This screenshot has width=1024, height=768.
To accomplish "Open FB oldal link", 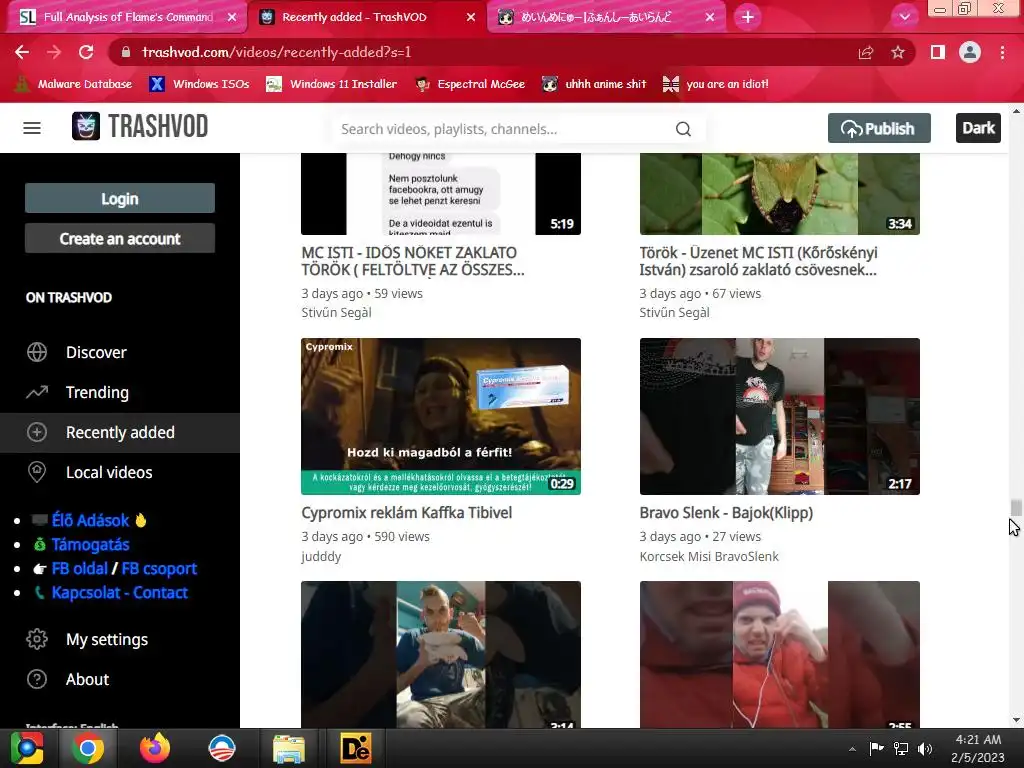I will pos(79,569).
